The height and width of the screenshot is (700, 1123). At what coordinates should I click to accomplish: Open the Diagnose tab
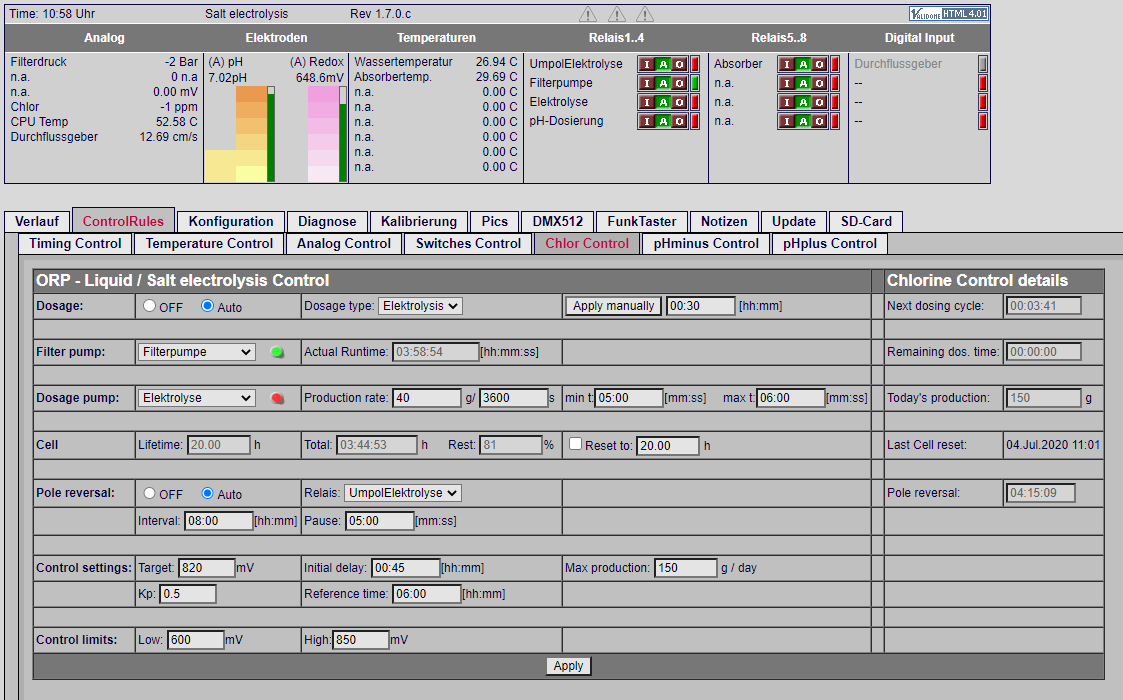(x=327, y=221)
